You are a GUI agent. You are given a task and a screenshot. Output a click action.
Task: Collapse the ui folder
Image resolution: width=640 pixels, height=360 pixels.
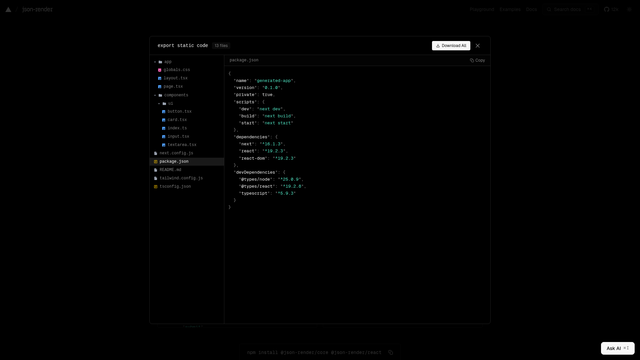[159, 104]
